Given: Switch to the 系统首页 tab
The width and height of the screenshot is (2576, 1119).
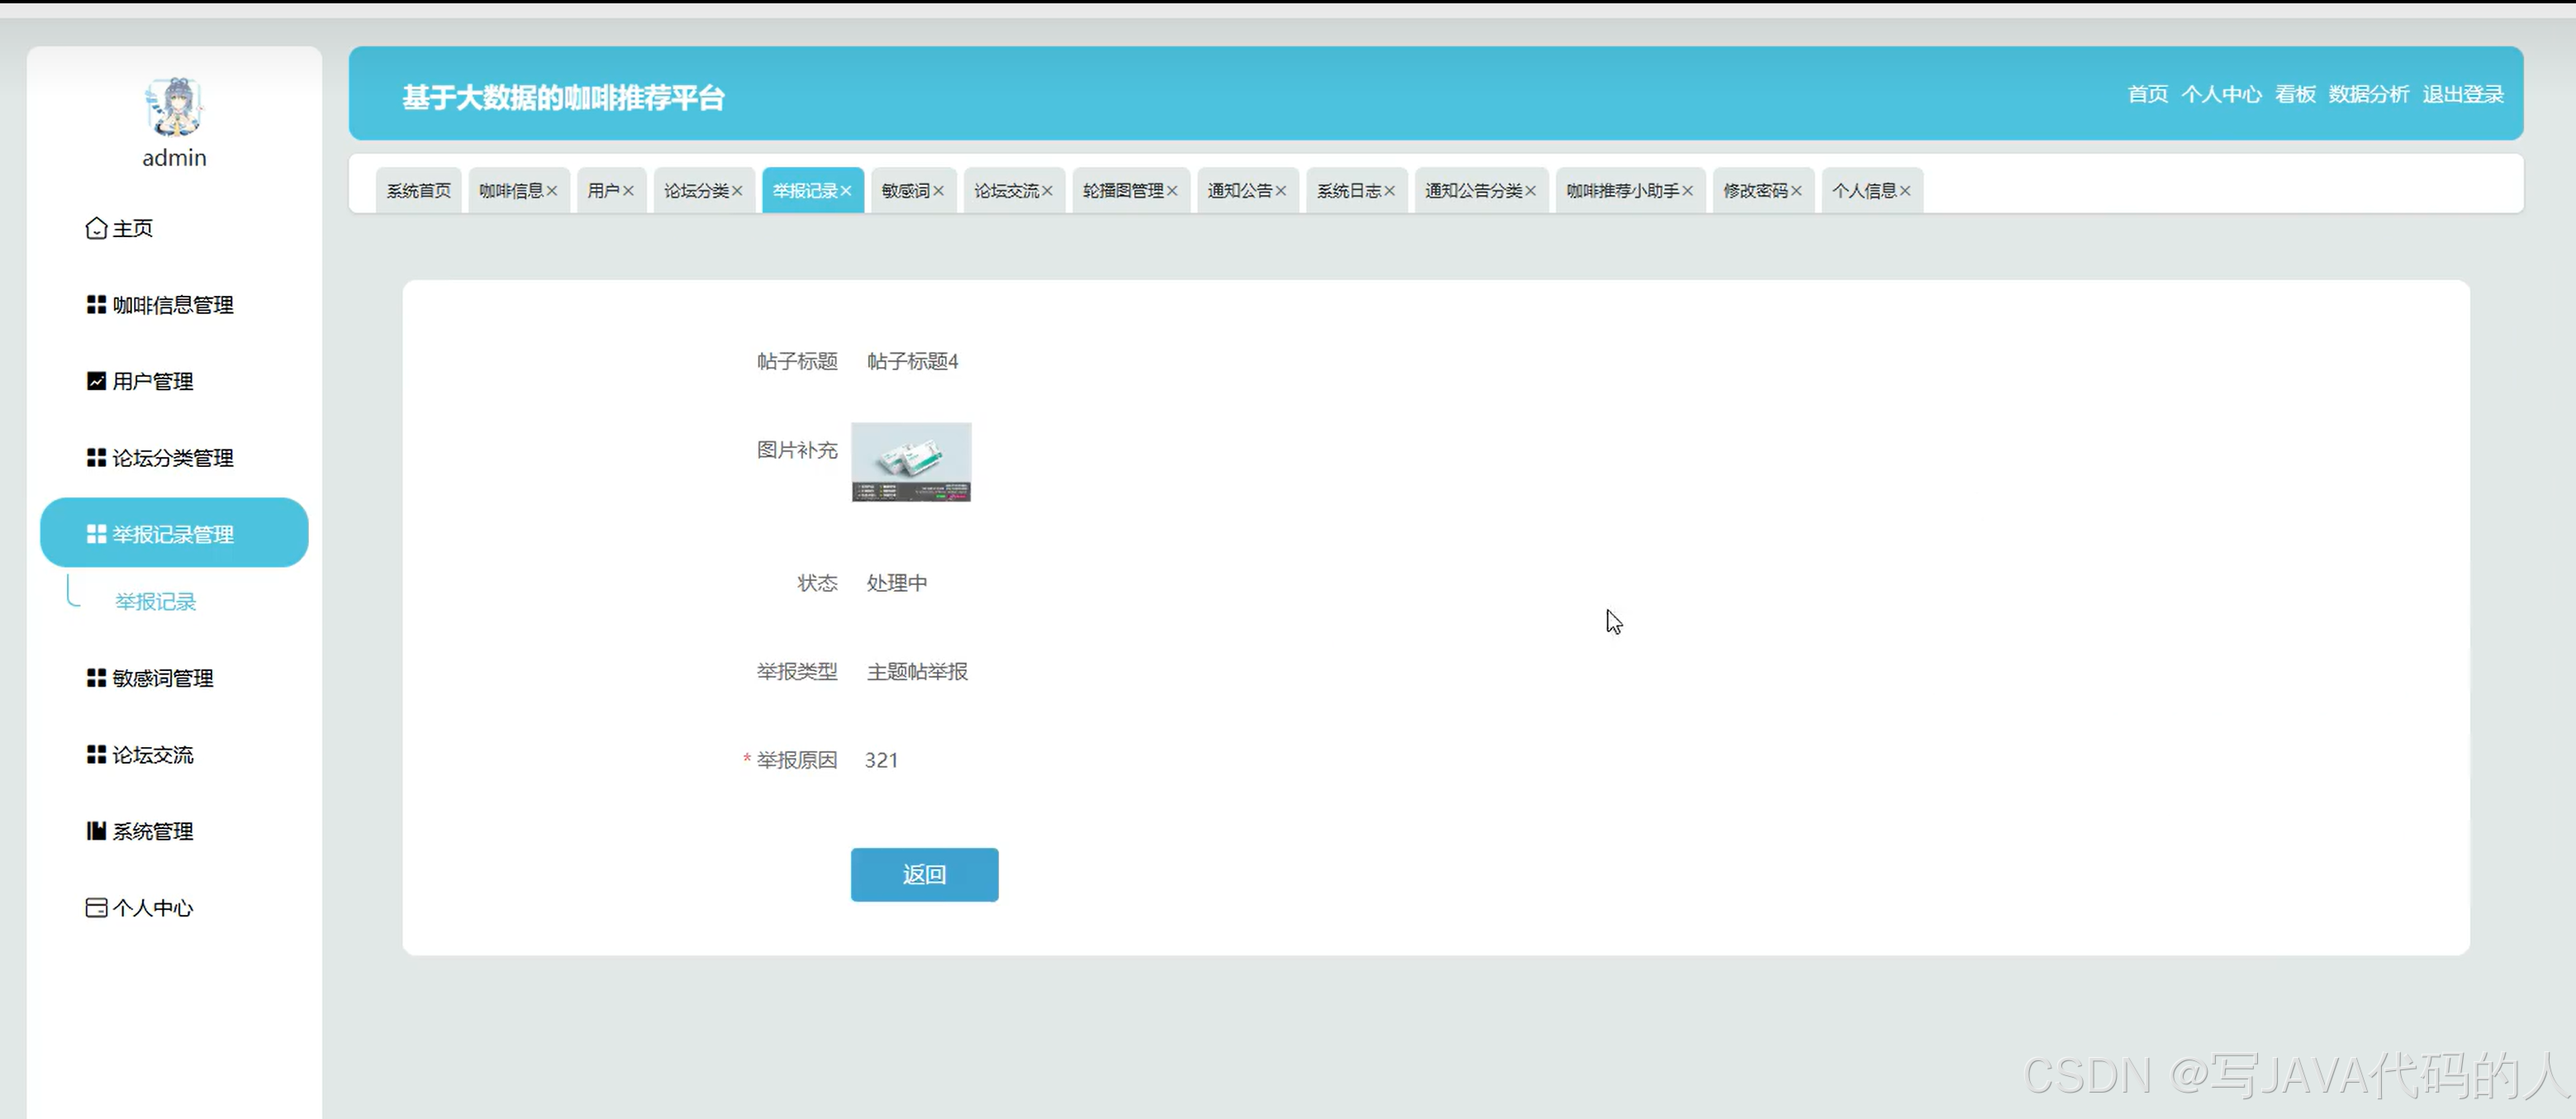Looking at the screenshot, I should 418,190.
